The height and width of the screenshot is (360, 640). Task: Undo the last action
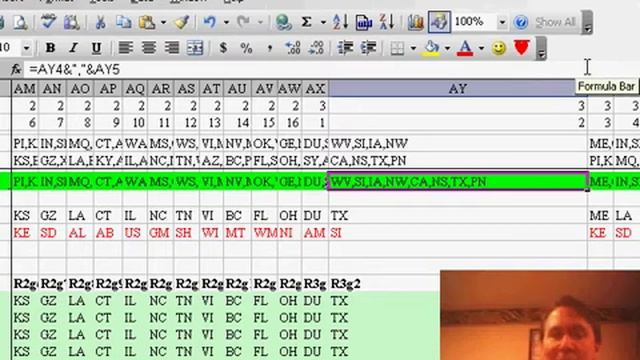[210, 22]
